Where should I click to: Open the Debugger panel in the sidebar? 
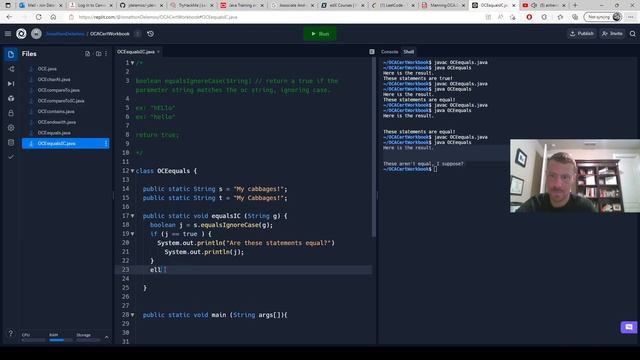[x=11, y=84]
